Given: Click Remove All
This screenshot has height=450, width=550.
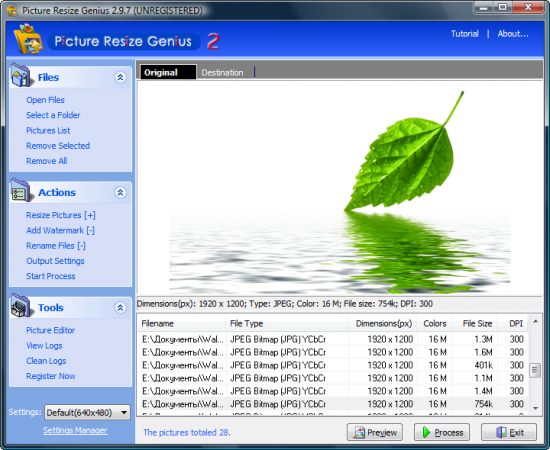Looking at the screenshot, I should (x=46, y=161).
